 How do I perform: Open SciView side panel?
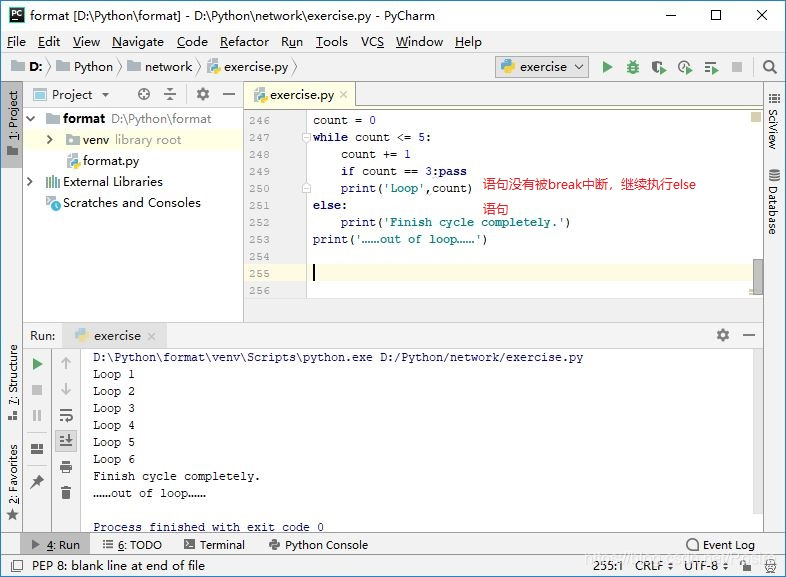(773, 121)
